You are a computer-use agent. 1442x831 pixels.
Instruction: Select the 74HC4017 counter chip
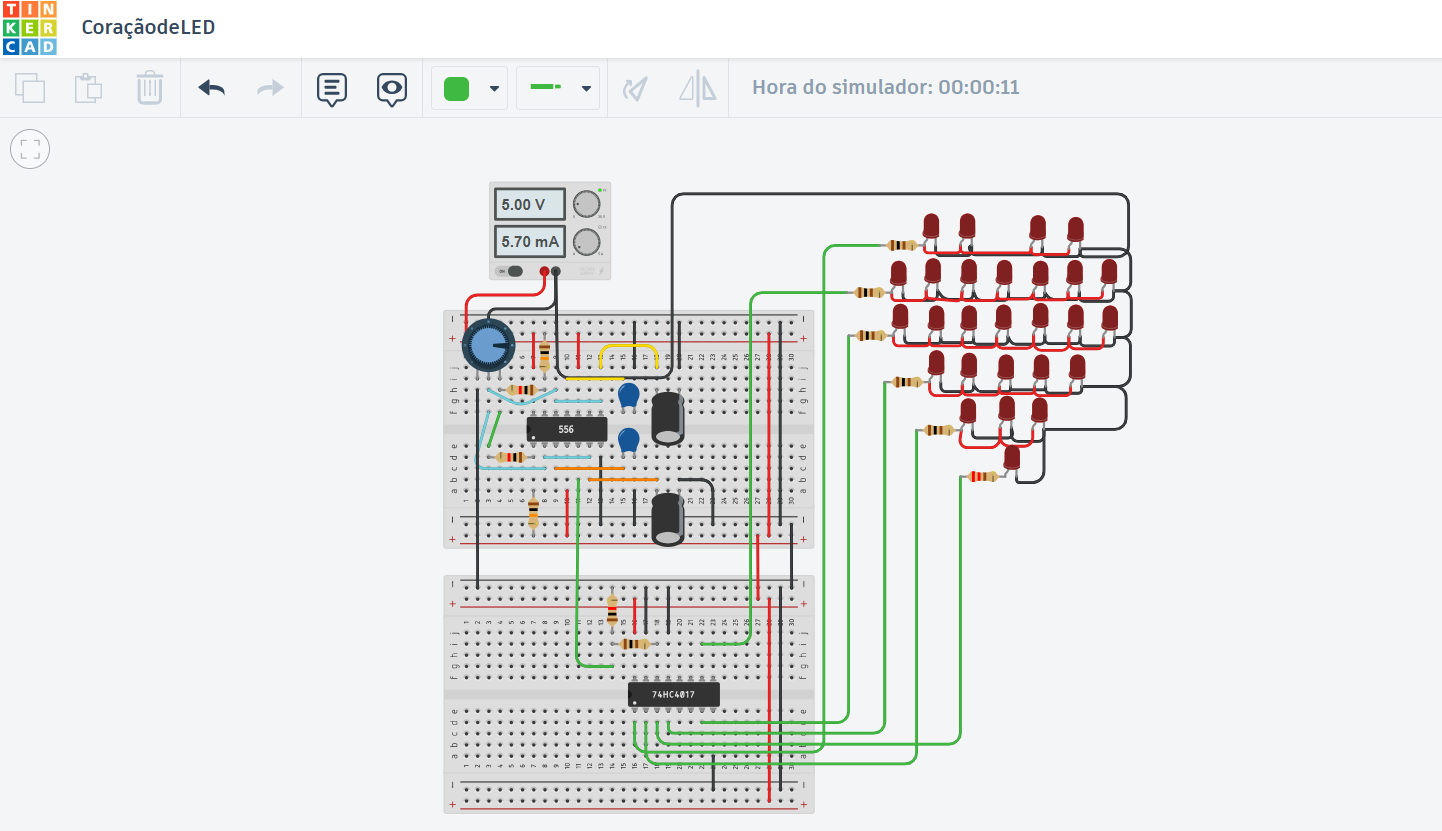pos(674,694)
